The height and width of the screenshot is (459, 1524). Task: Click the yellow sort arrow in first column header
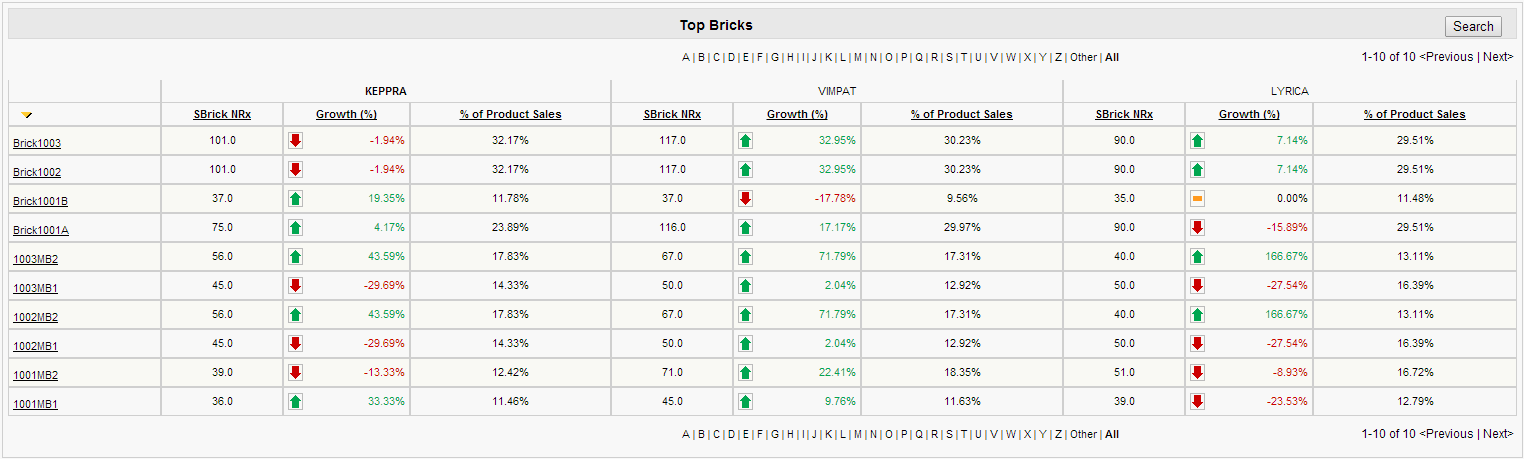click(27, 115)
